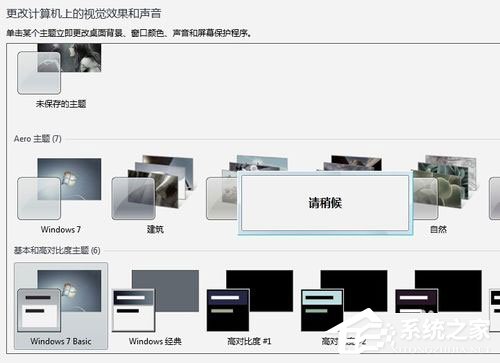Viewport: 500px width, 363px height.
Task: Select the Windows 7 Basic theme
Action: click(61, 306)
